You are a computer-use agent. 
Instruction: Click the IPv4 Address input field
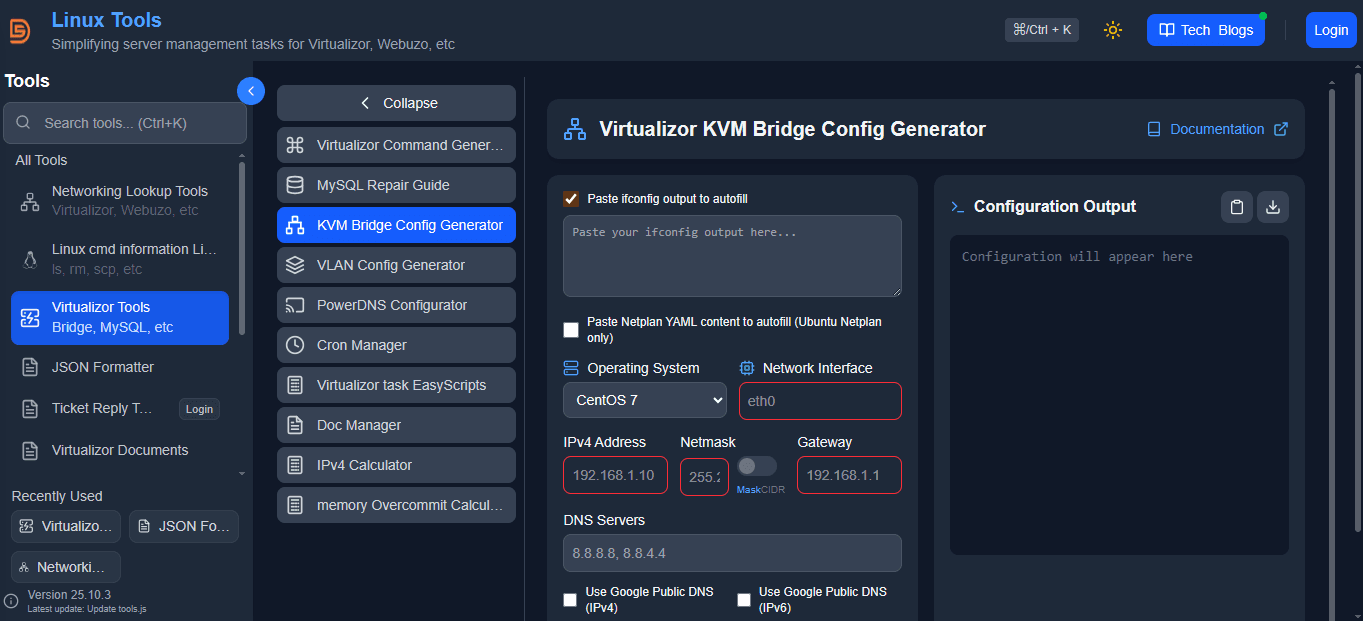615,475
